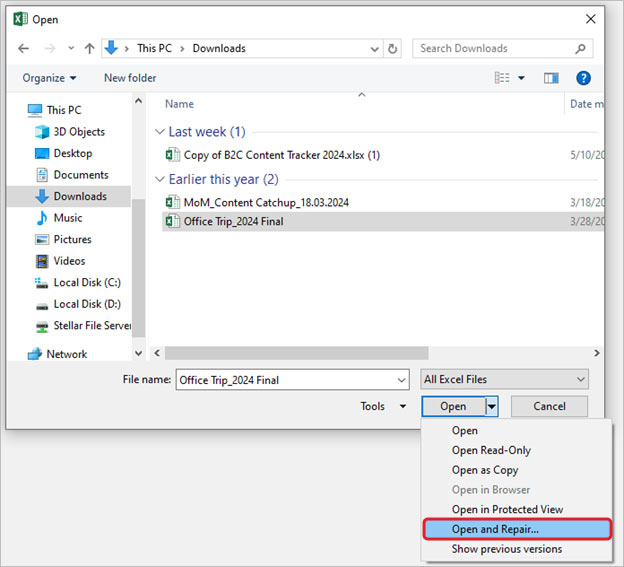Expand address bar previous locations dropdown
Image resolution: width=624 pixels, height=567 pixels.
tap(374, 49)
